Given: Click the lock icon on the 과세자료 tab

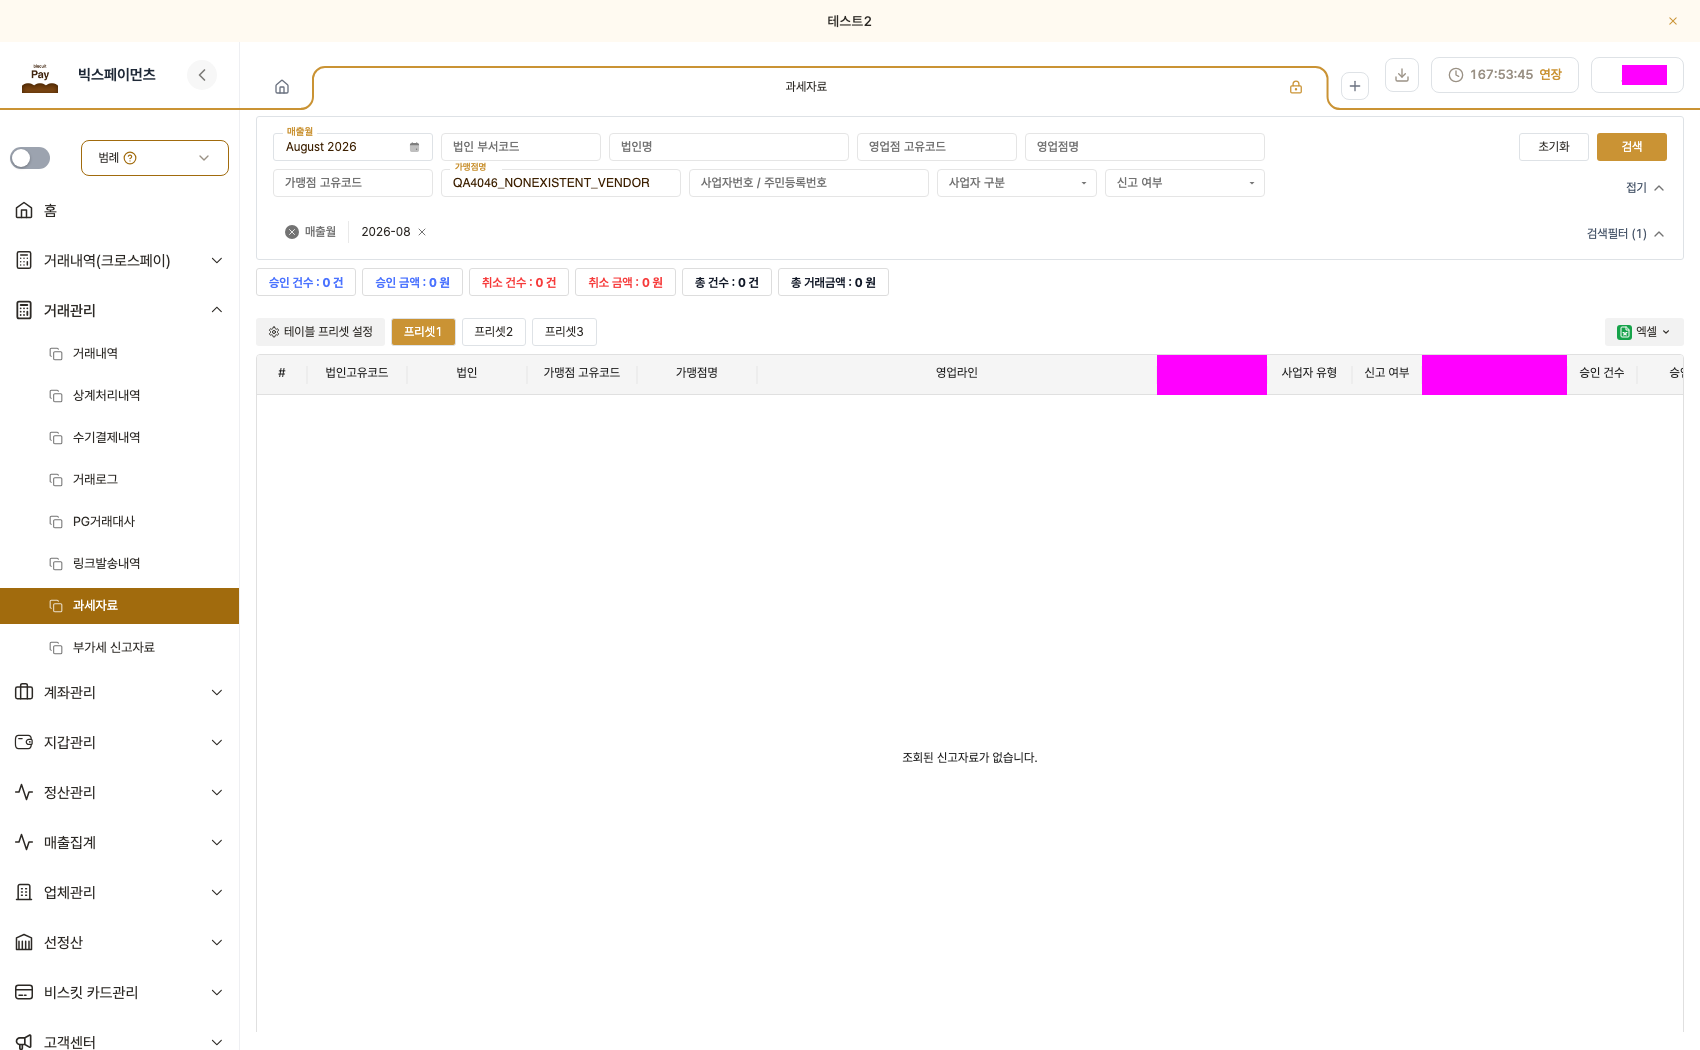Looking at the screenshot, I should [x=1296, y=87].
